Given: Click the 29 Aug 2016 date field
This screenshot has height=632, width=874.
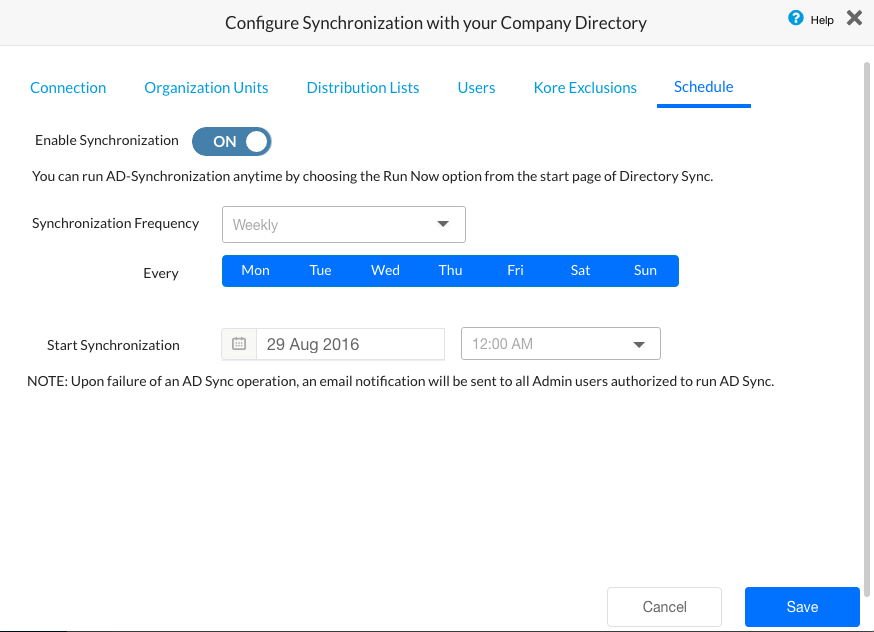Looking at the screenshot, I should pyautogui.click(x=350, y=344).
